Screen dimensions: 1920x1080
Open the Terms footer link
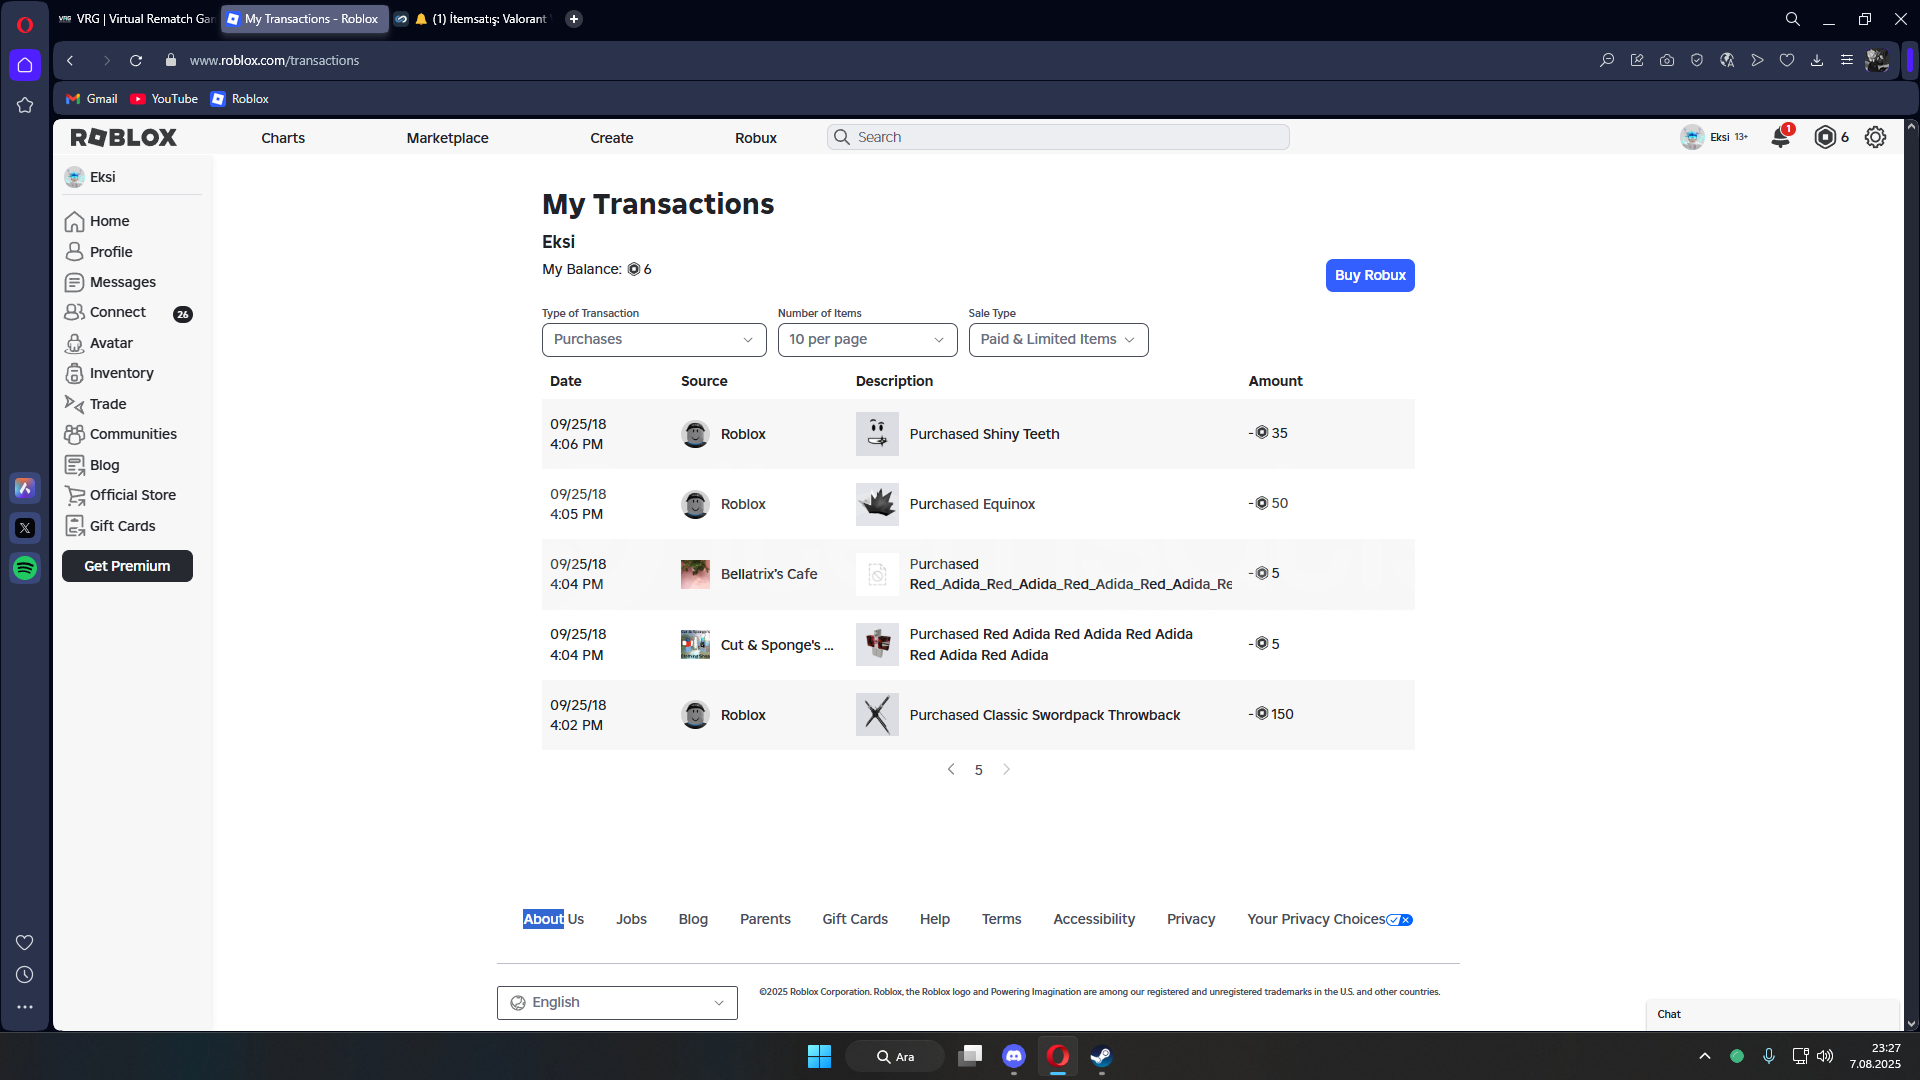pyautogui.click(x=1001, y=919)
